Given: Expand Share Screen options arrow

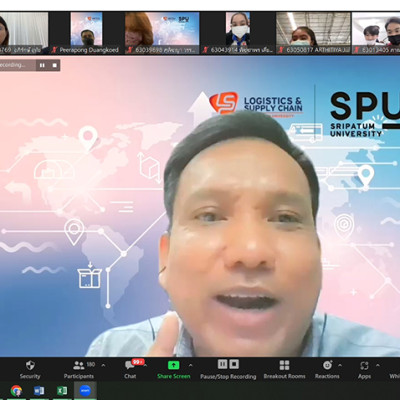Looking at the screenshot, I should pos(190,365).
